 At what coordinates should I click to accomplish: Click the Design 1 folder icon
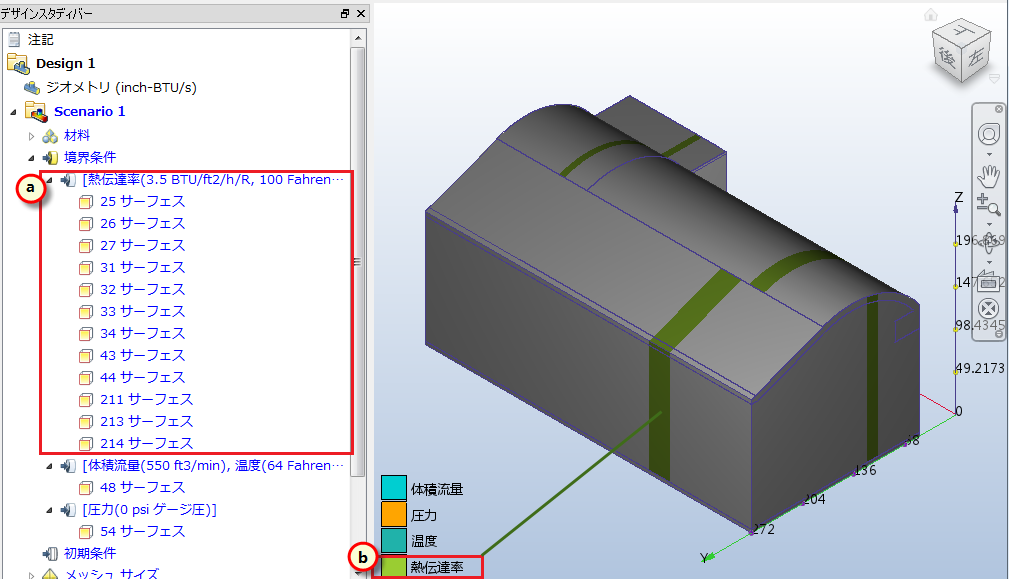coord(18,63)
